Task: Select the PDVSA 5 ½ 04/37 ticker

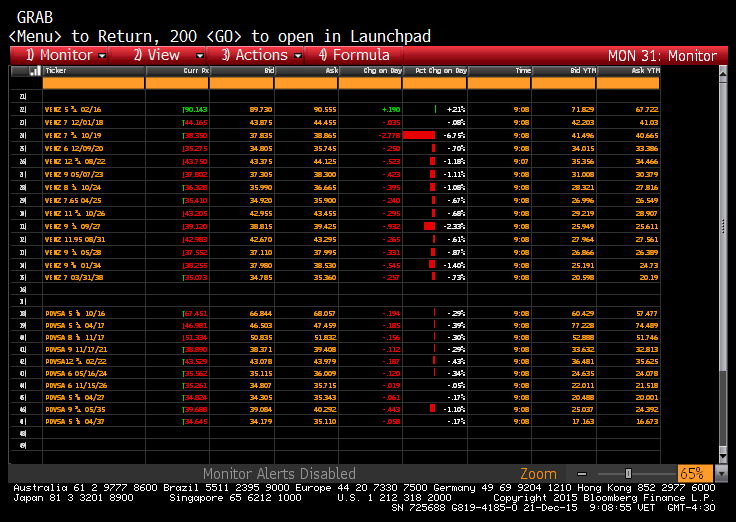Action: [x=75, y=422]
